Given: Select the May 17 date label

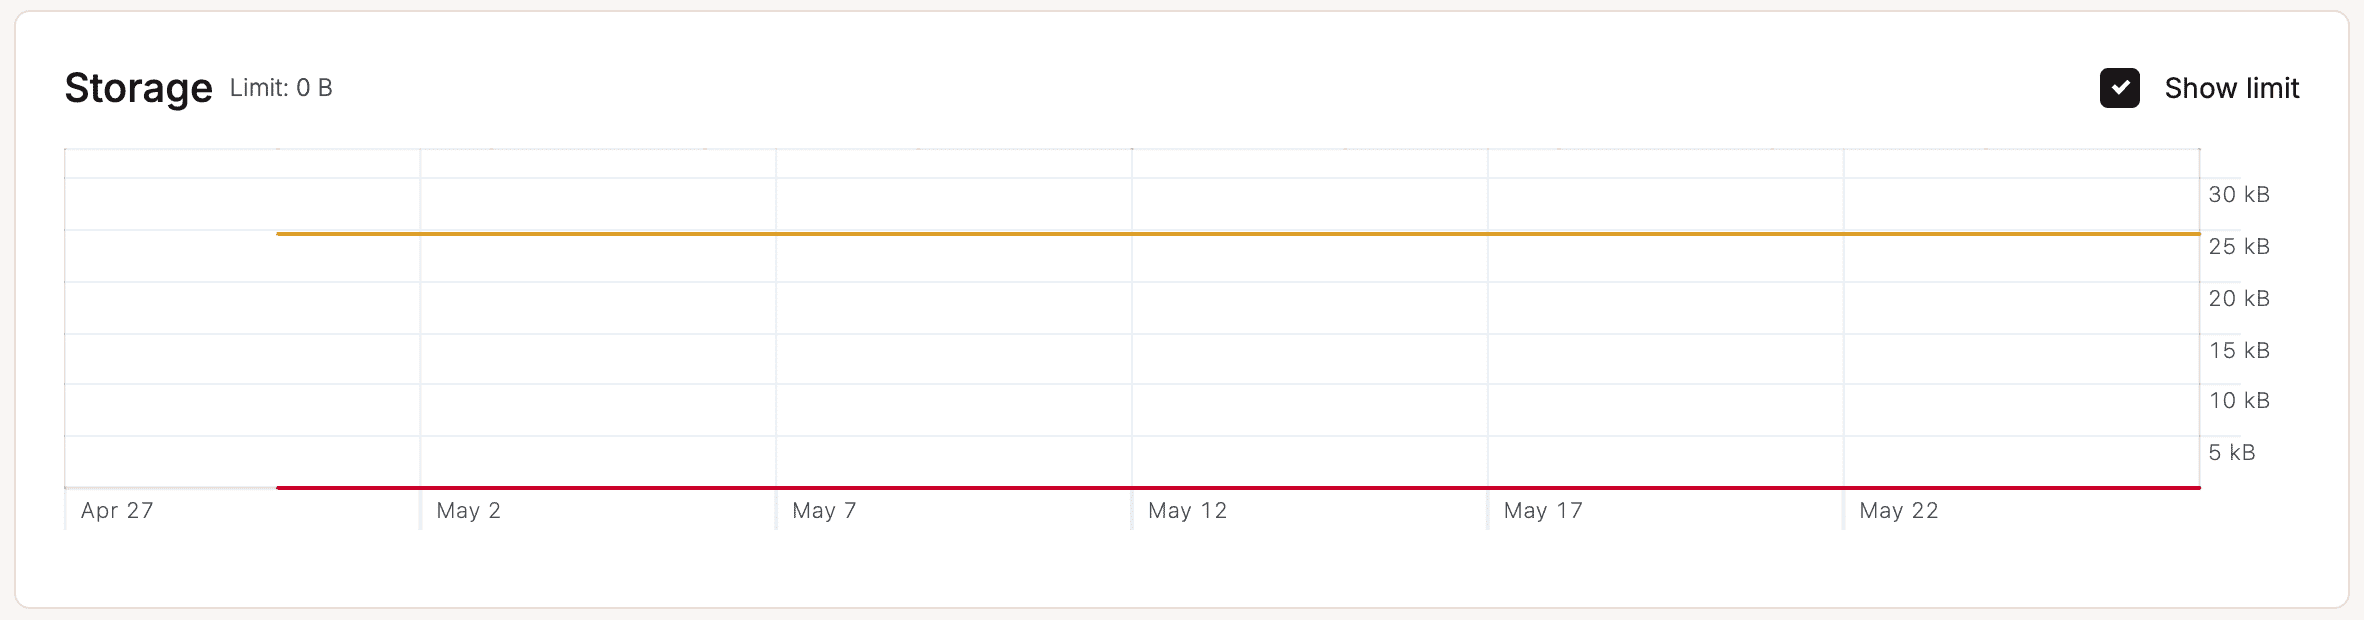Looking at the screenshot, I should point(1543,511).
